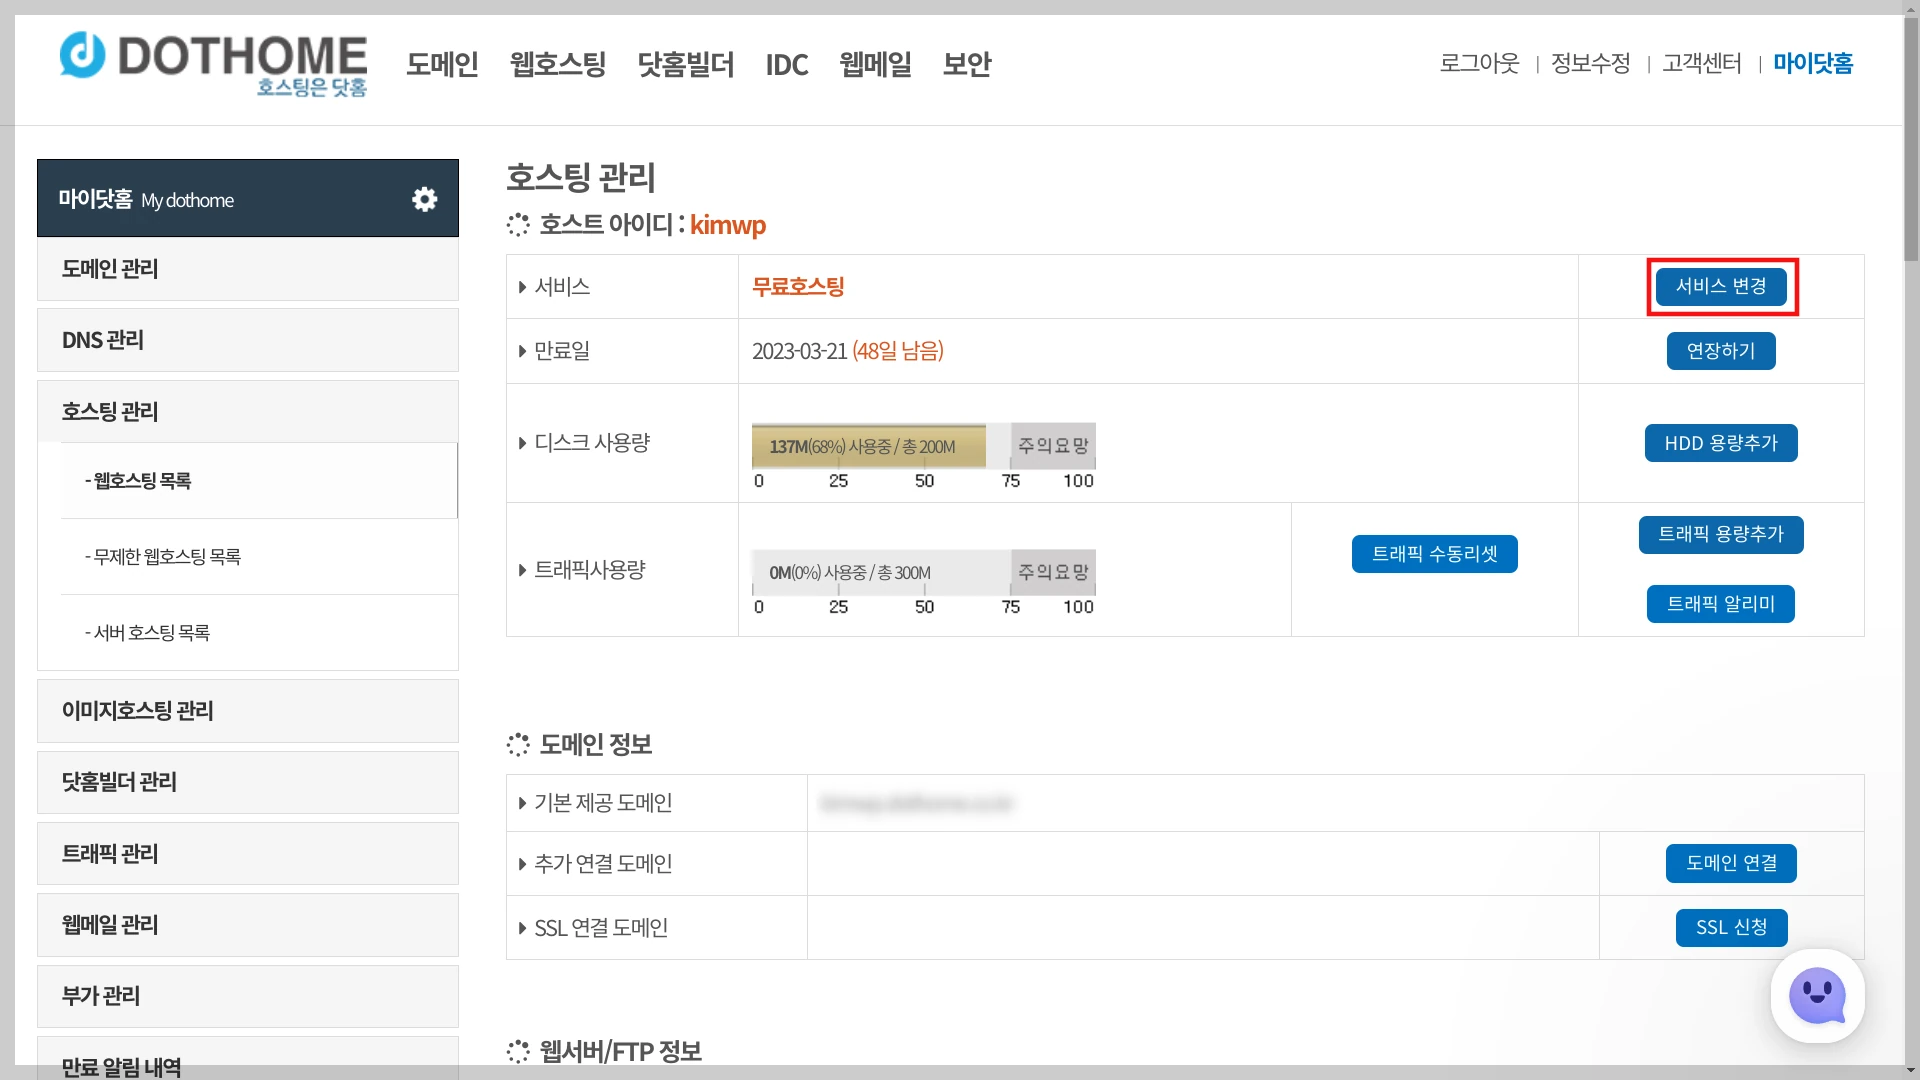Open the 닷홈빌더 top menu
The image size is (1920, 1080).
coord(686,65)
